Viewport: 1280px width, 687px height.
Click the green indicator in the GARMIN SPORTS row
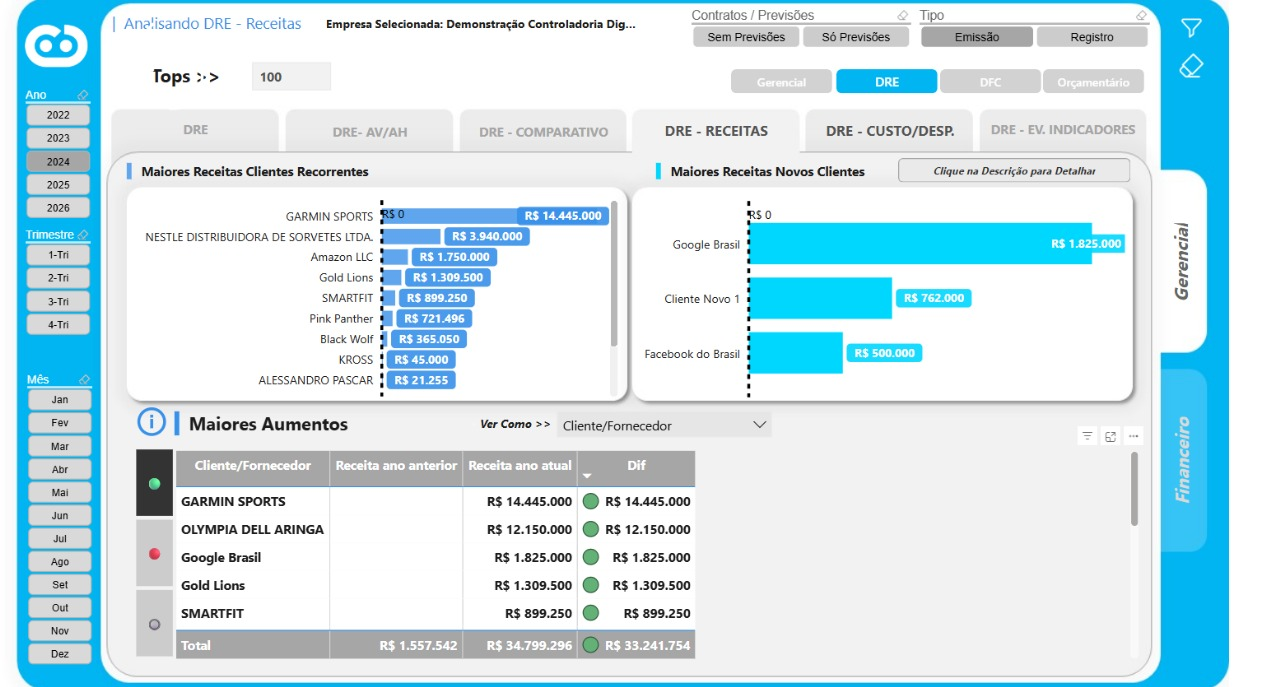pos(590,501)
